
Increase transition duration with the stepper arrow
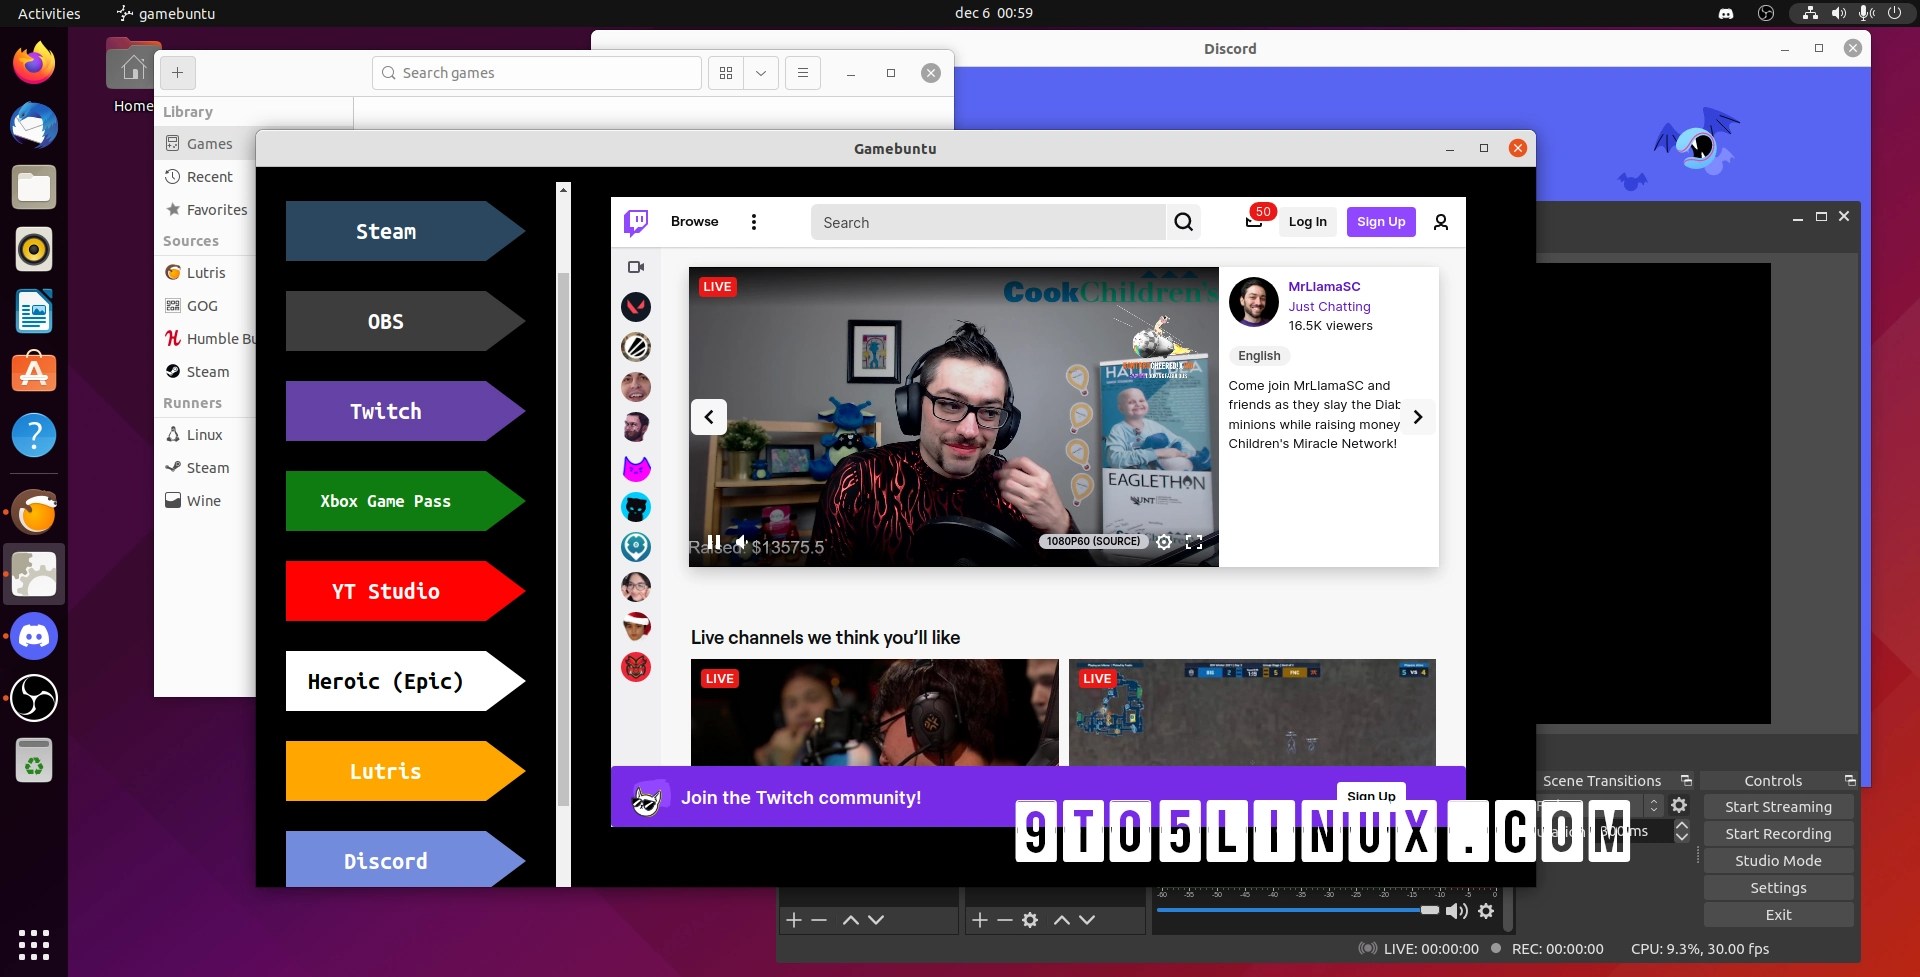1682,824
